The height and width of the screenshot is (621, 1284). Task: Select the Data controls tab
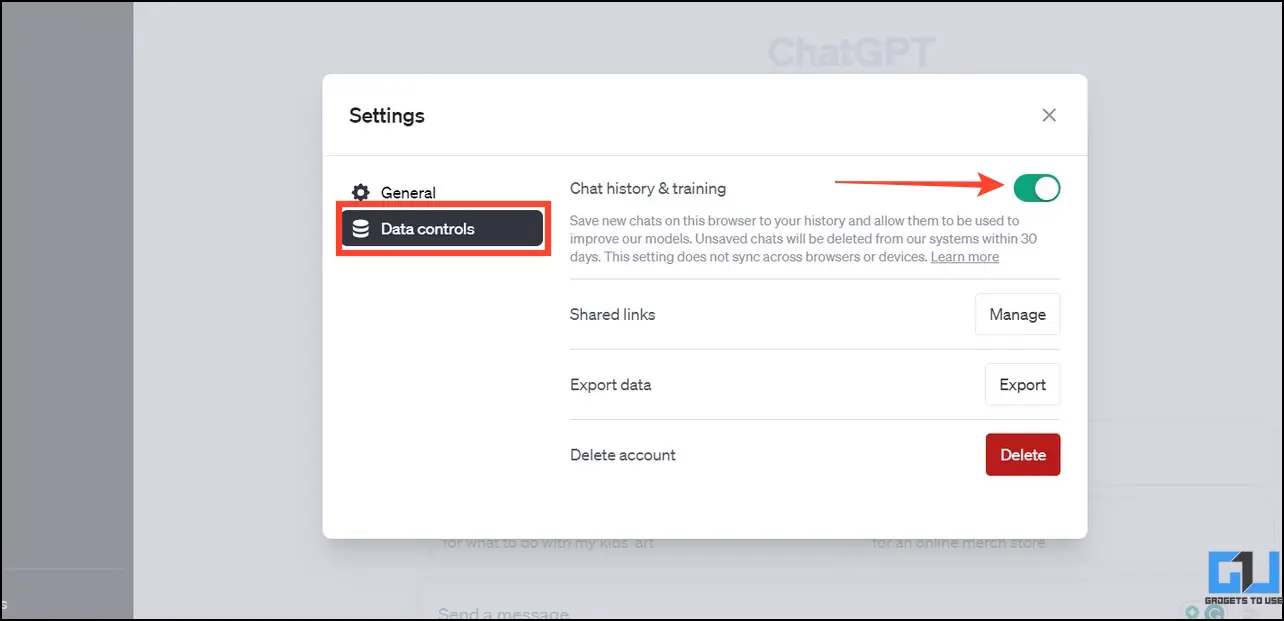[442, 229]
